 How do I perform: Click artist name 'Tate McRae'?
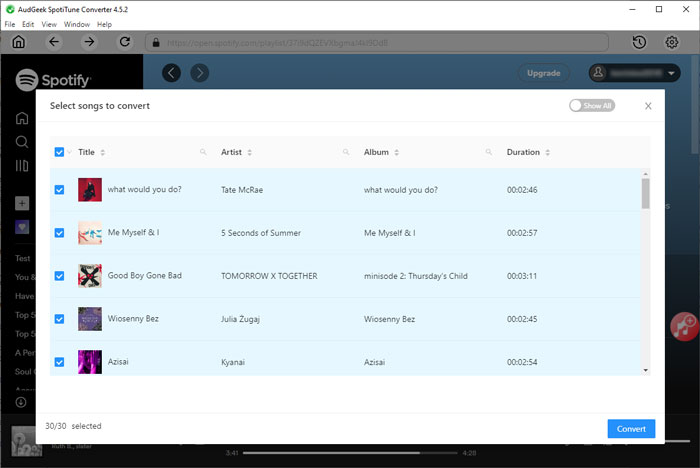coord(242,190)
